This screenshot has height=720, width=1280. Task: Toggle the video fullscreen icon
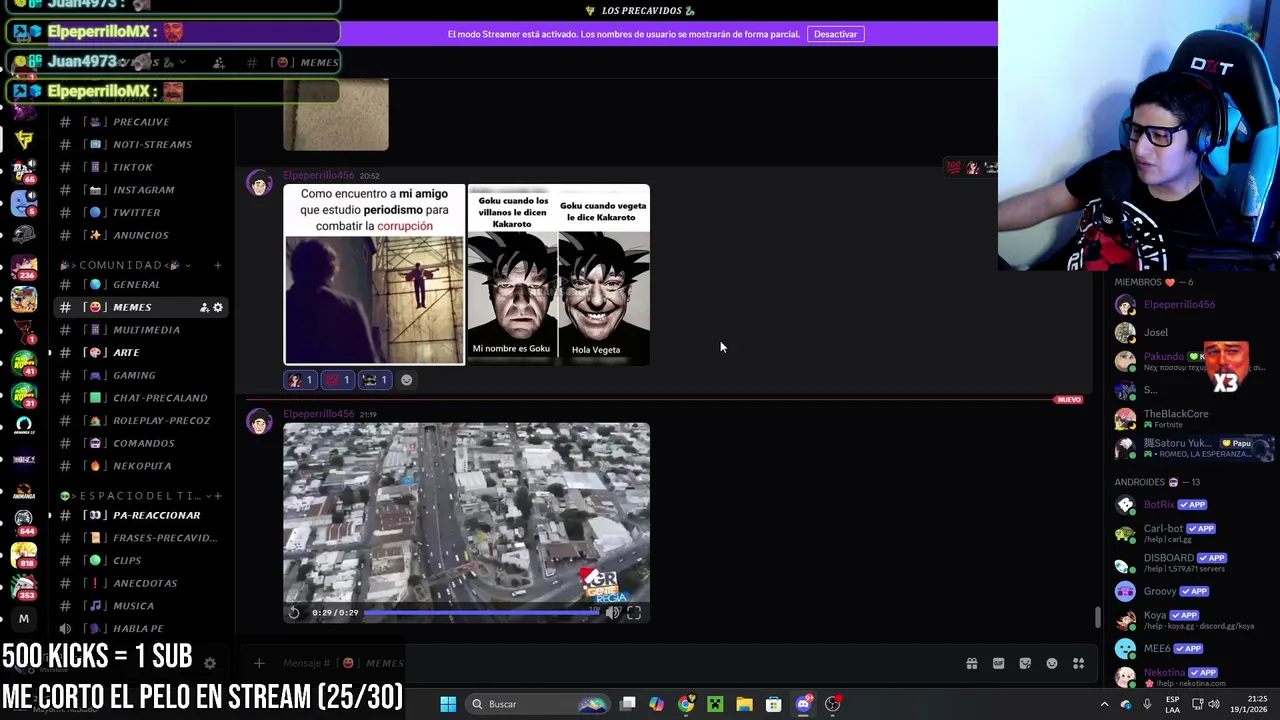[x=634, y=613]
